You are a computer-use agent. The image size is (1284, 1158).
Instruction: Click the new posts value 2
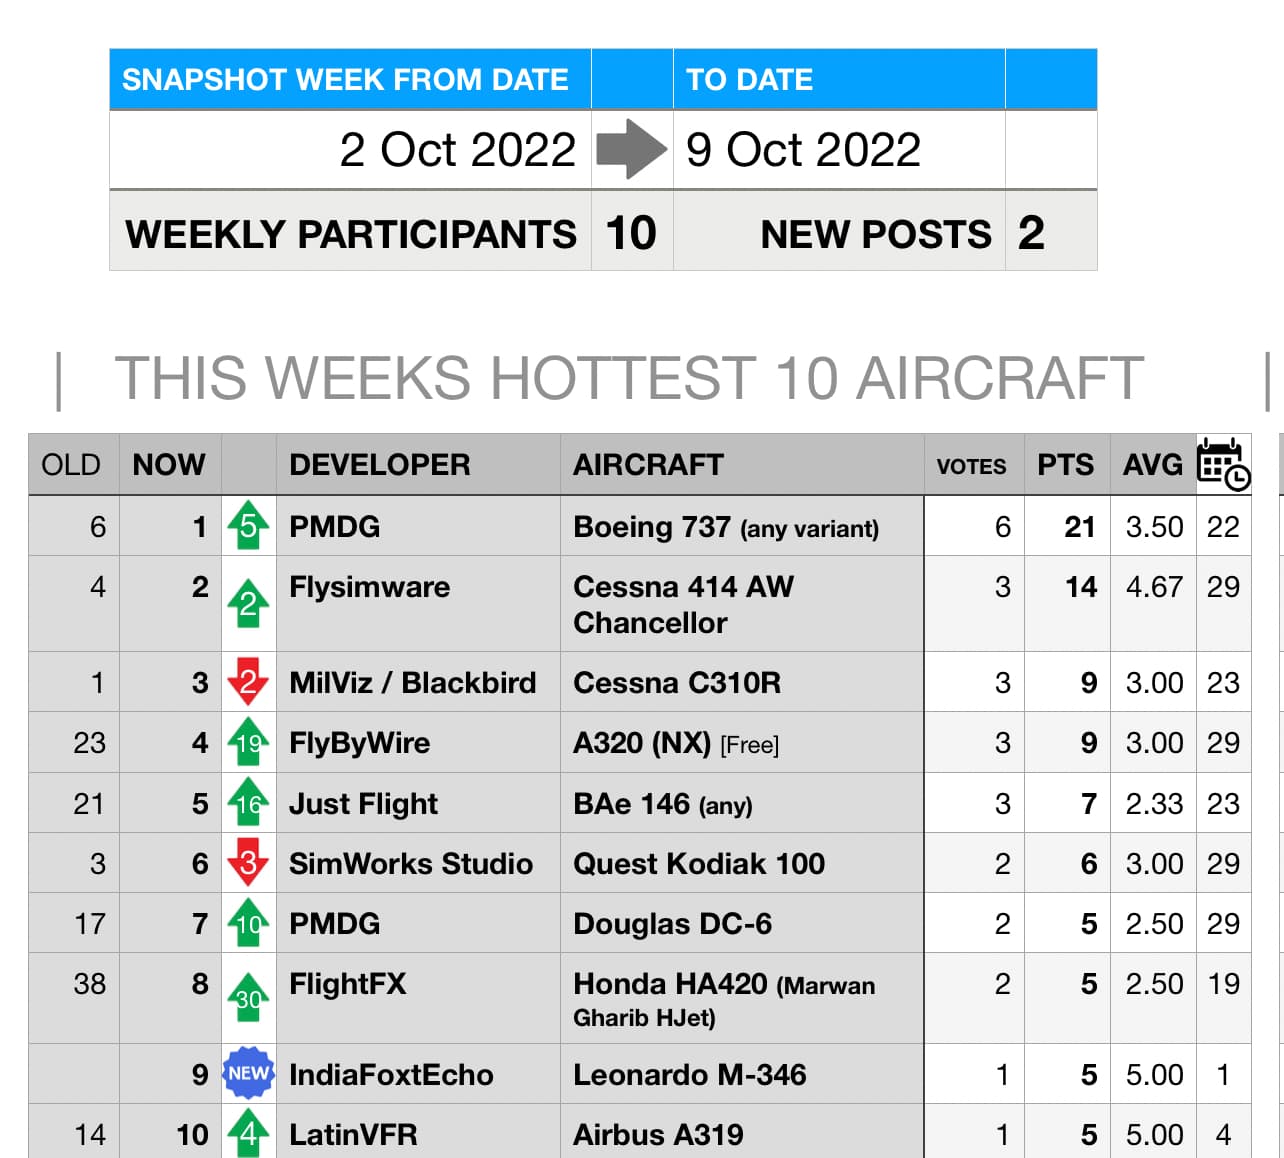(1032, 232)
